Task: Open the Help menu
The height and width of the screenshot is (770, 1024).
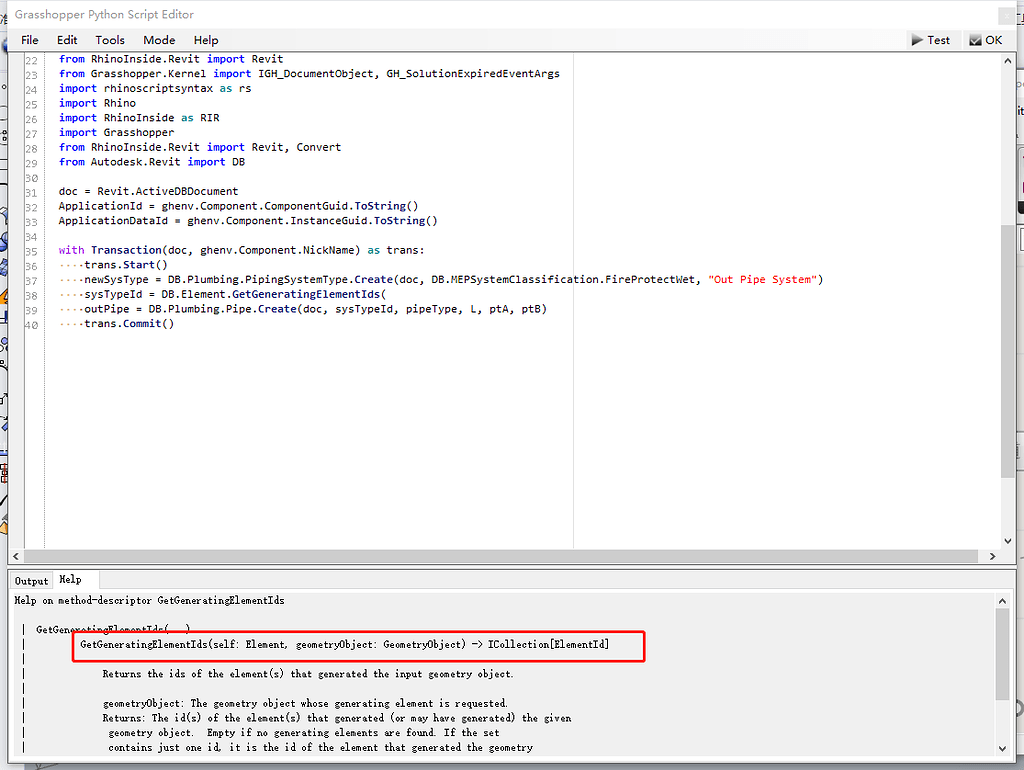Action: coord(206,40)
